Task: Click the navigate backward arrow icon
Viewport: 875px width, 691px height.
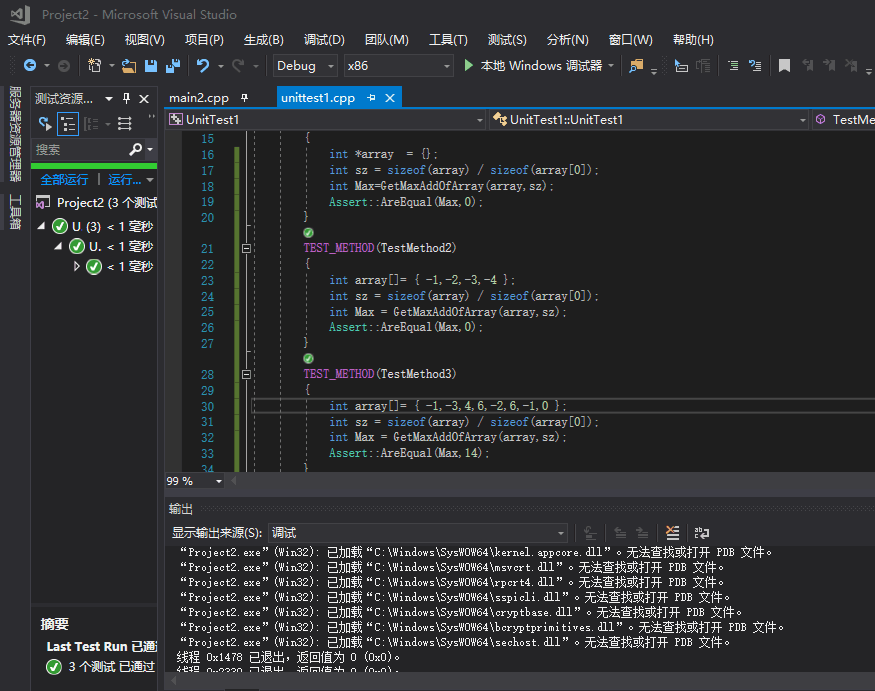Action: pos(30,66)
